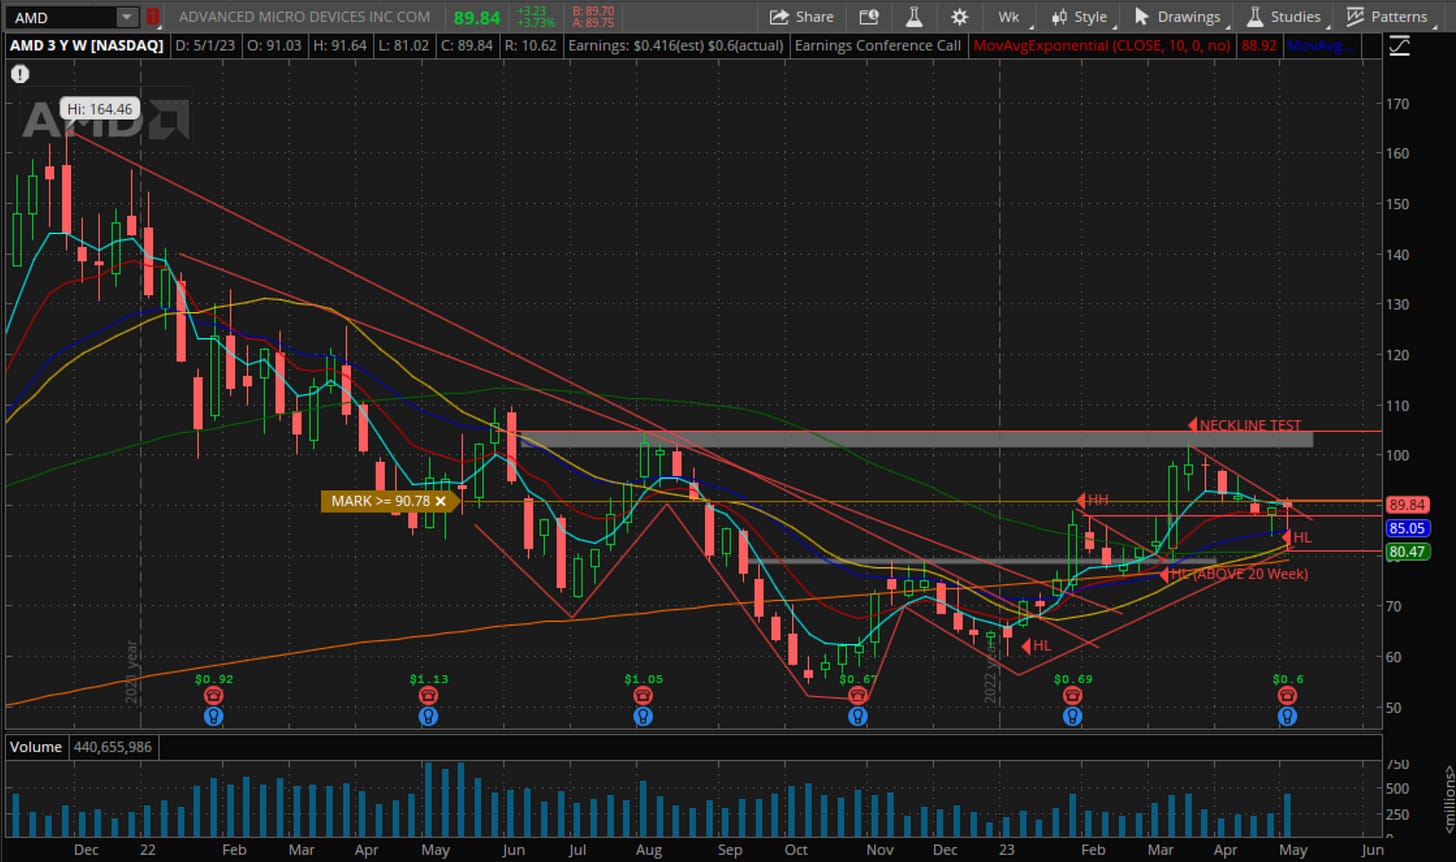Click the Earnings: $0.416(est) $0.6(actual) readout
Image resolution: width=1456 pixels, height=862 pixels.
tap(675, 45)
